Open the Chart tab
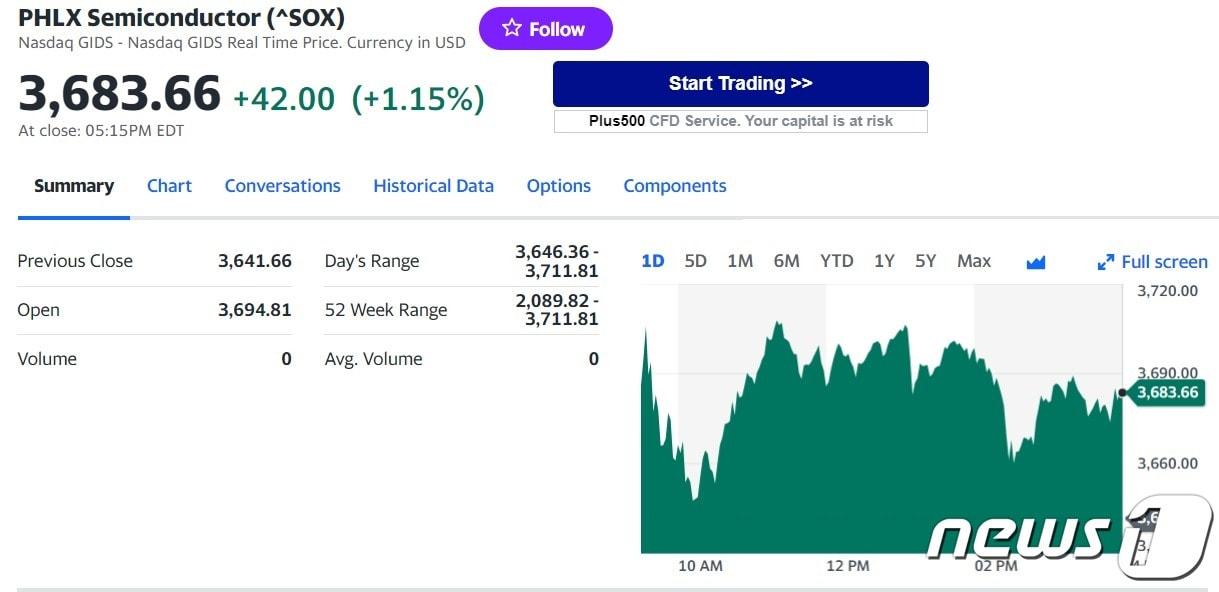This screenshot has height=592, width=1219. click(x=169, y=186)
